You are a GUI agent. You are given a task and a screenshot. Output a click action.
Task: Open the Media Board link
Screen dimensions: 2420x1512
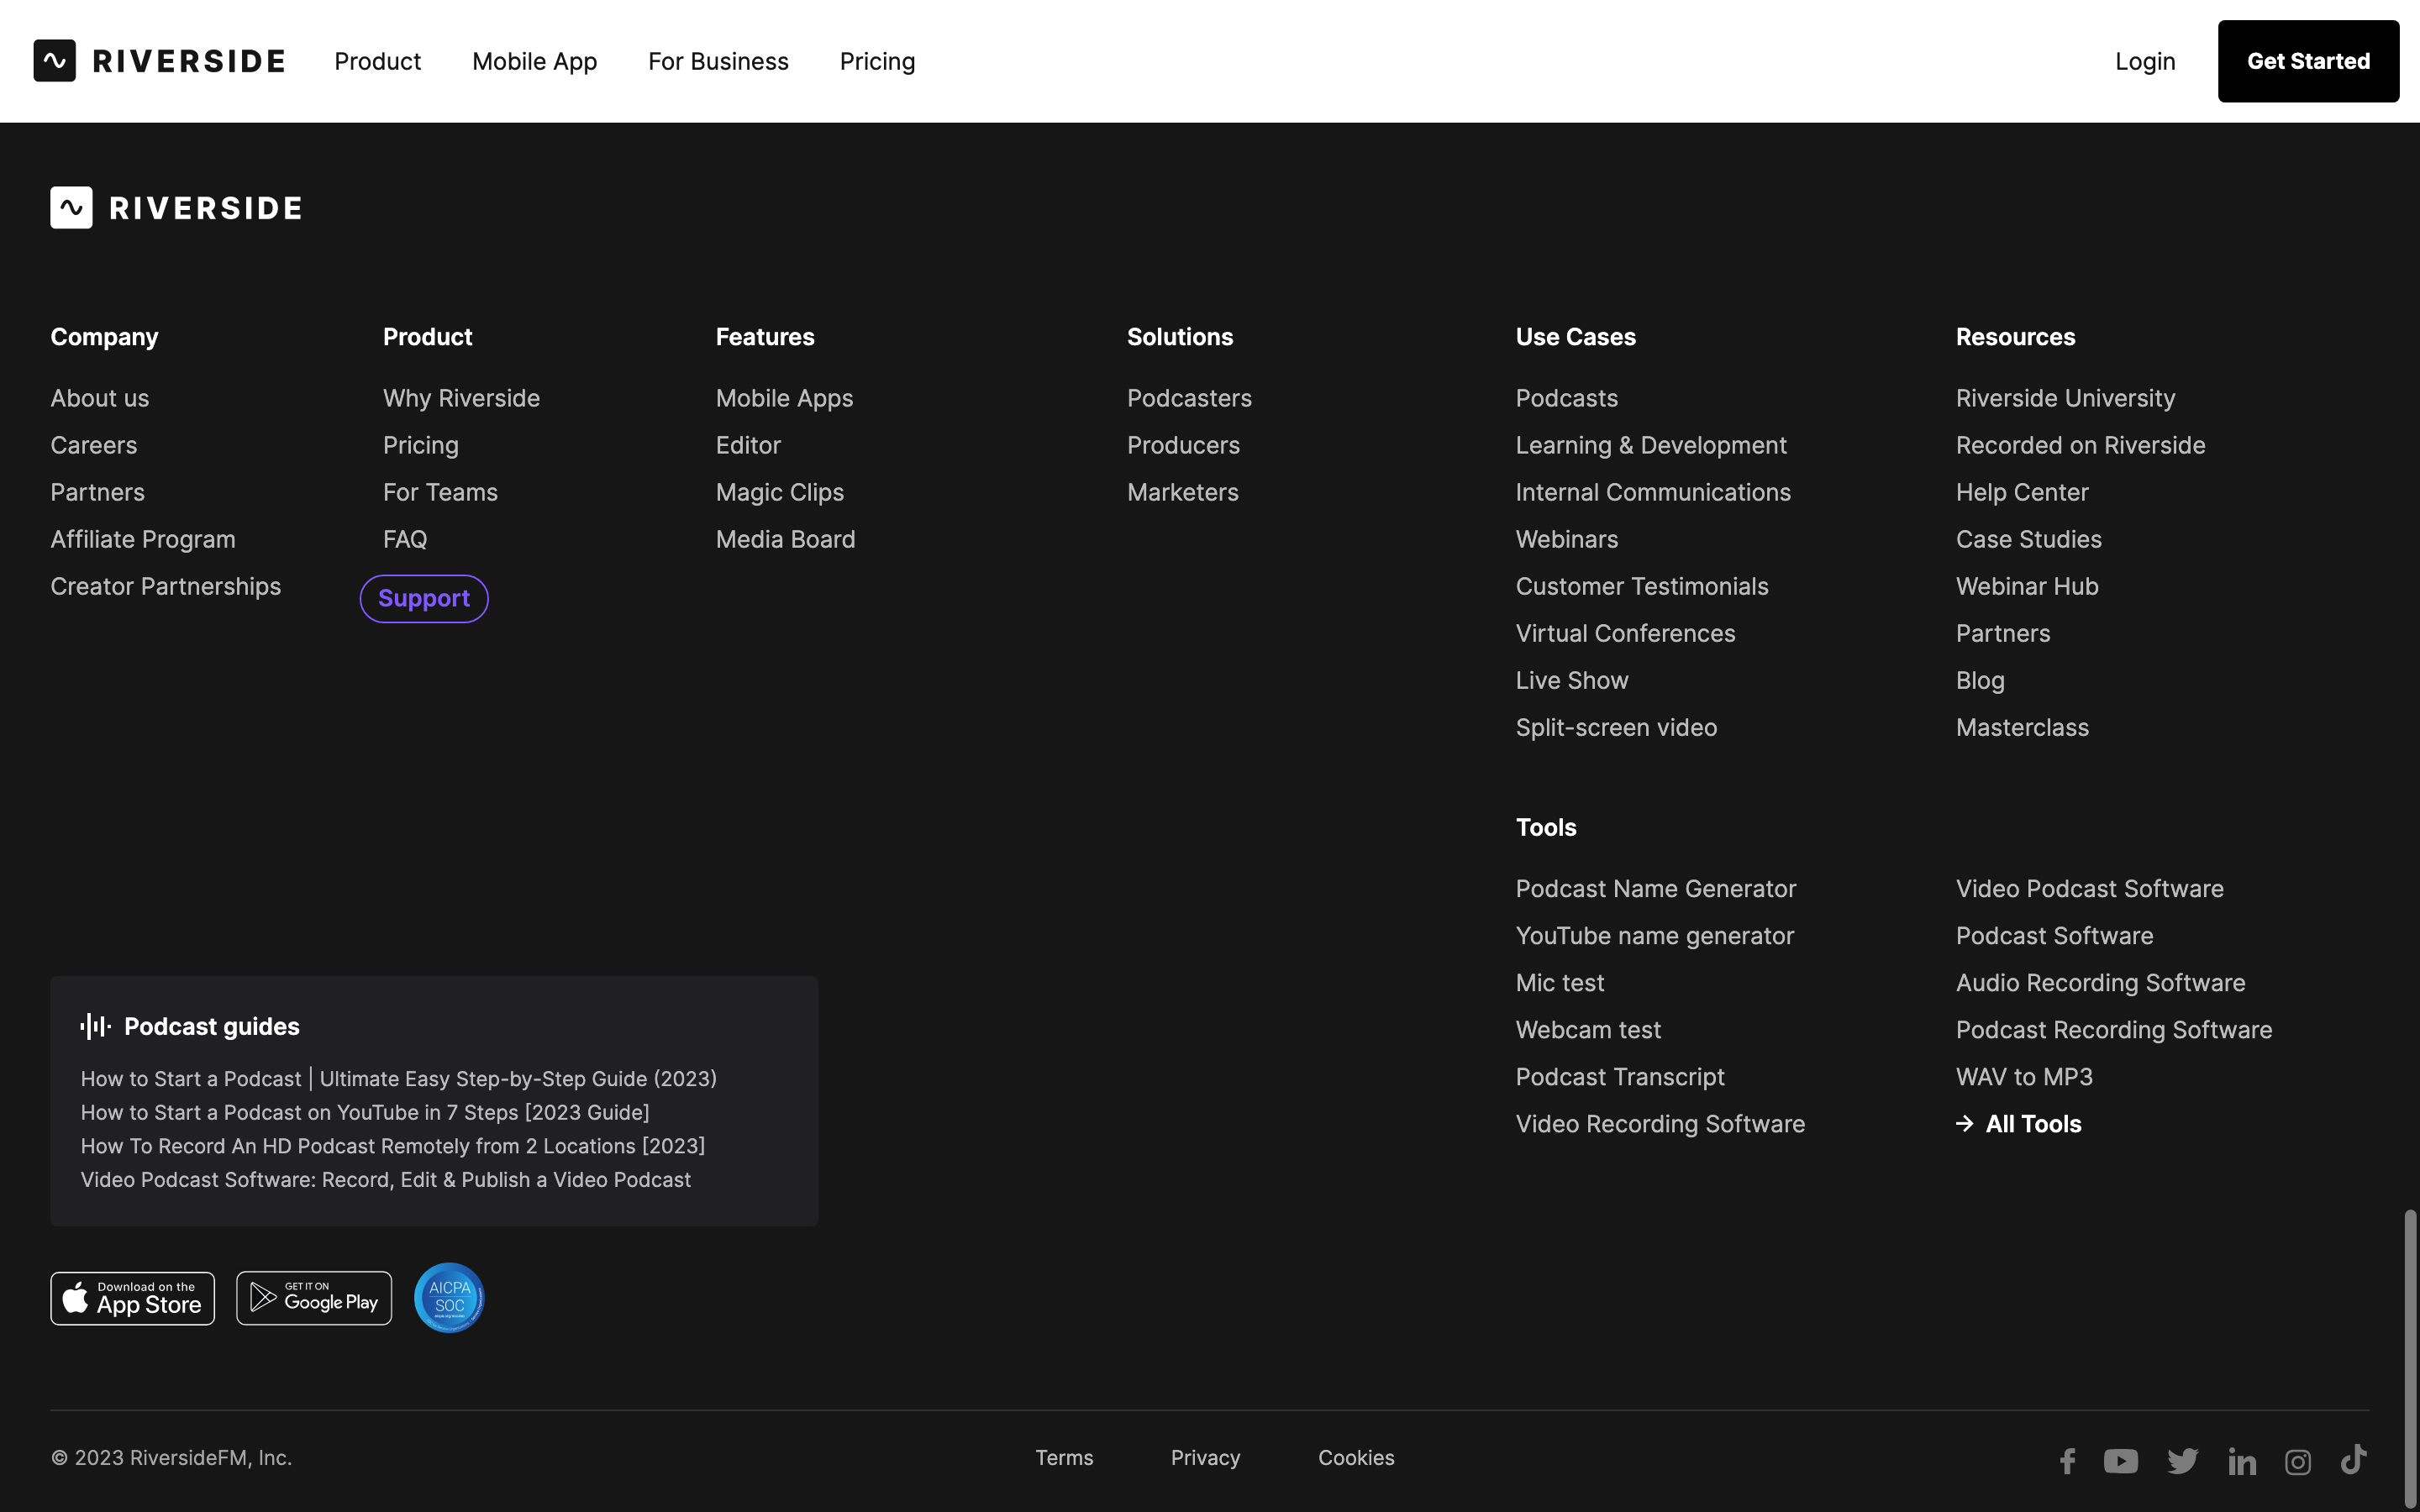(785, 539)
